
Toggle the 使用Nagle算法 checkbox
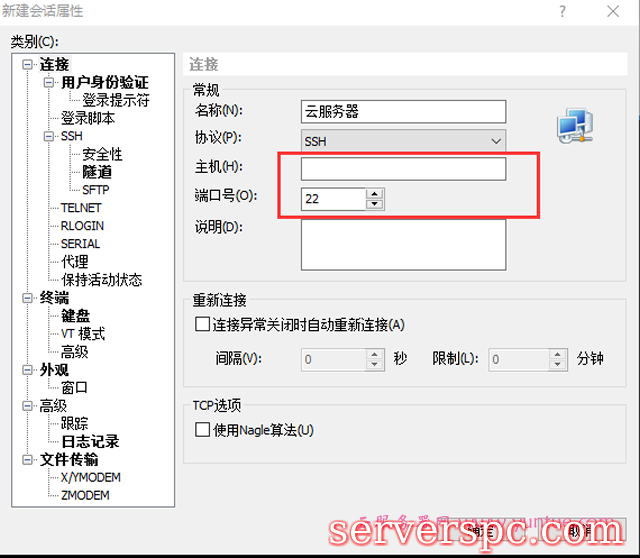coord(202,430)
